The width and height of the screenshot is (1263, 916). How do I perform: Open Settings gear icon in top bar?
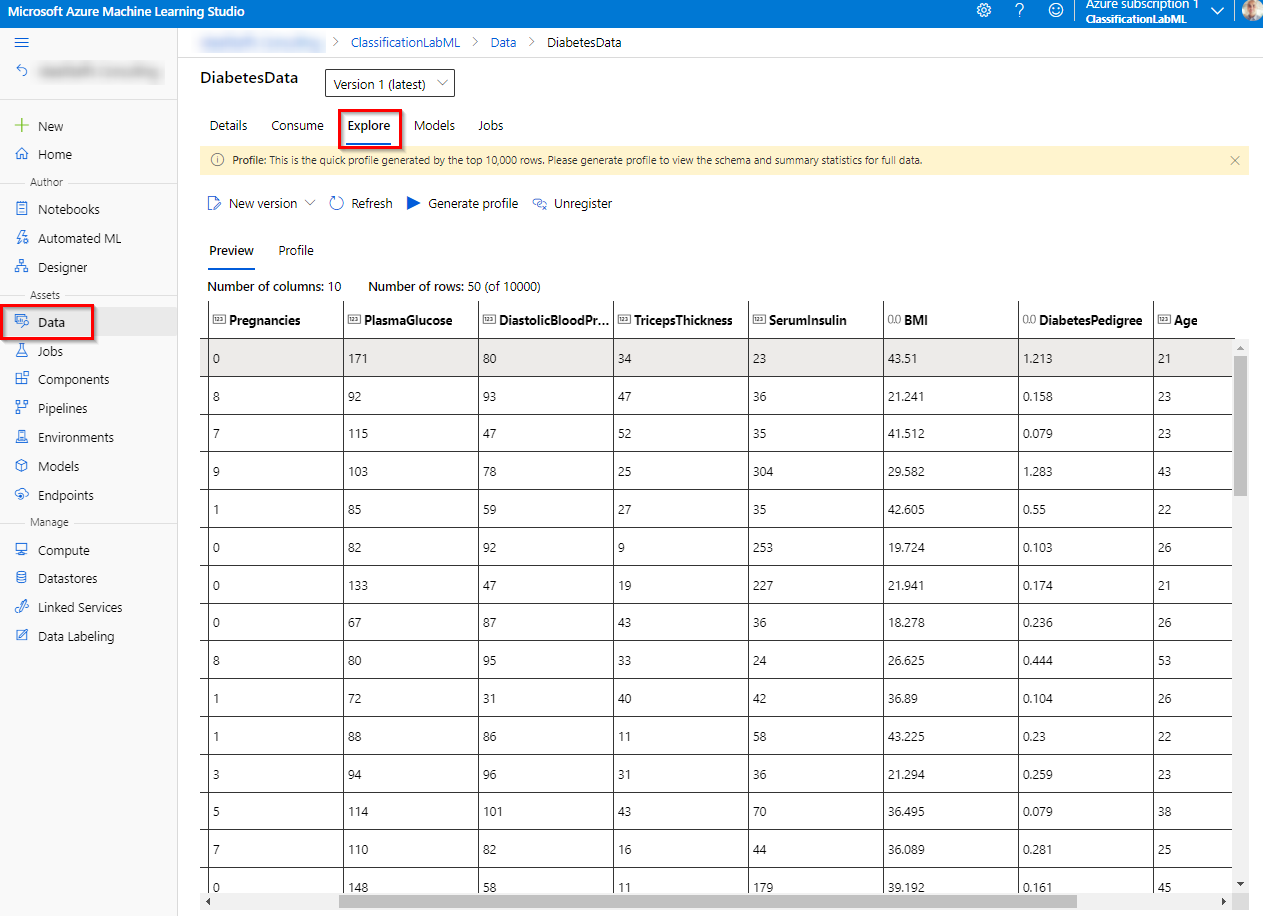click(x=983, y=11)
